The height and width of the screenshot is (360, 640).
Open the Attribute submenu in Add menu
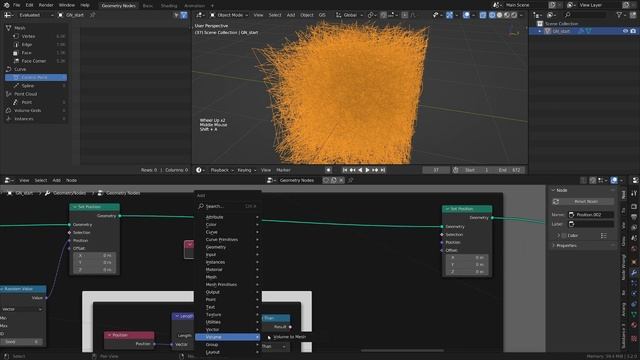(x=227, y=217)
